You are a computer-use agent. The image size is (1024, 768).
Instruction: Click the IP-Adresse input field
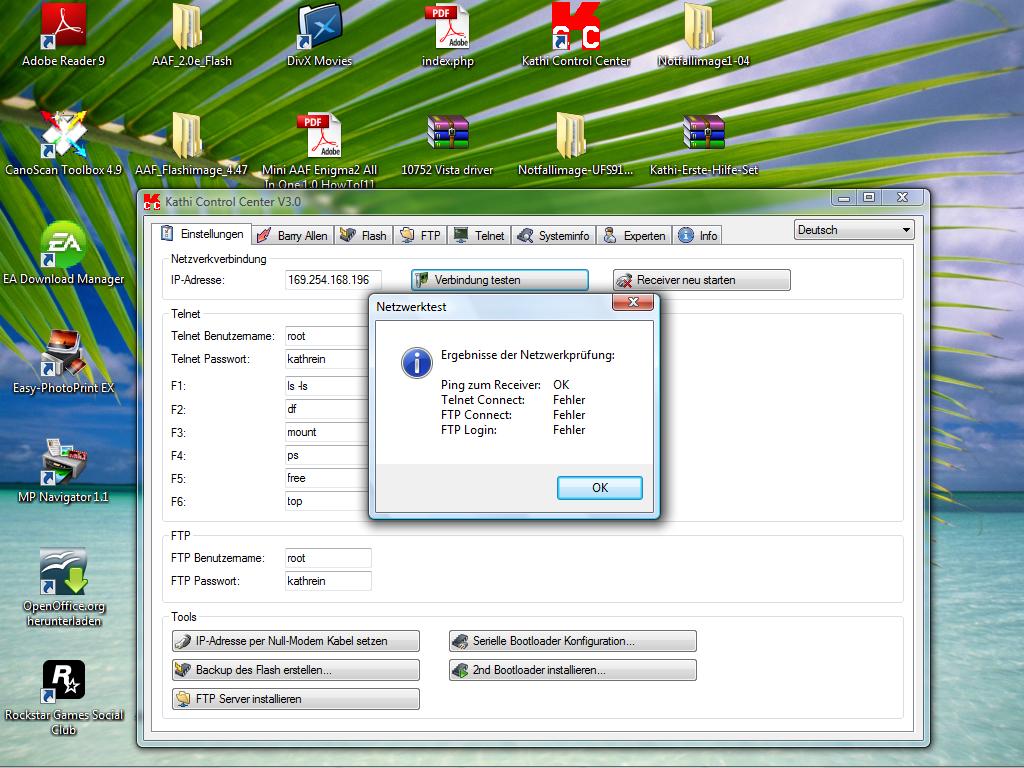332,280
